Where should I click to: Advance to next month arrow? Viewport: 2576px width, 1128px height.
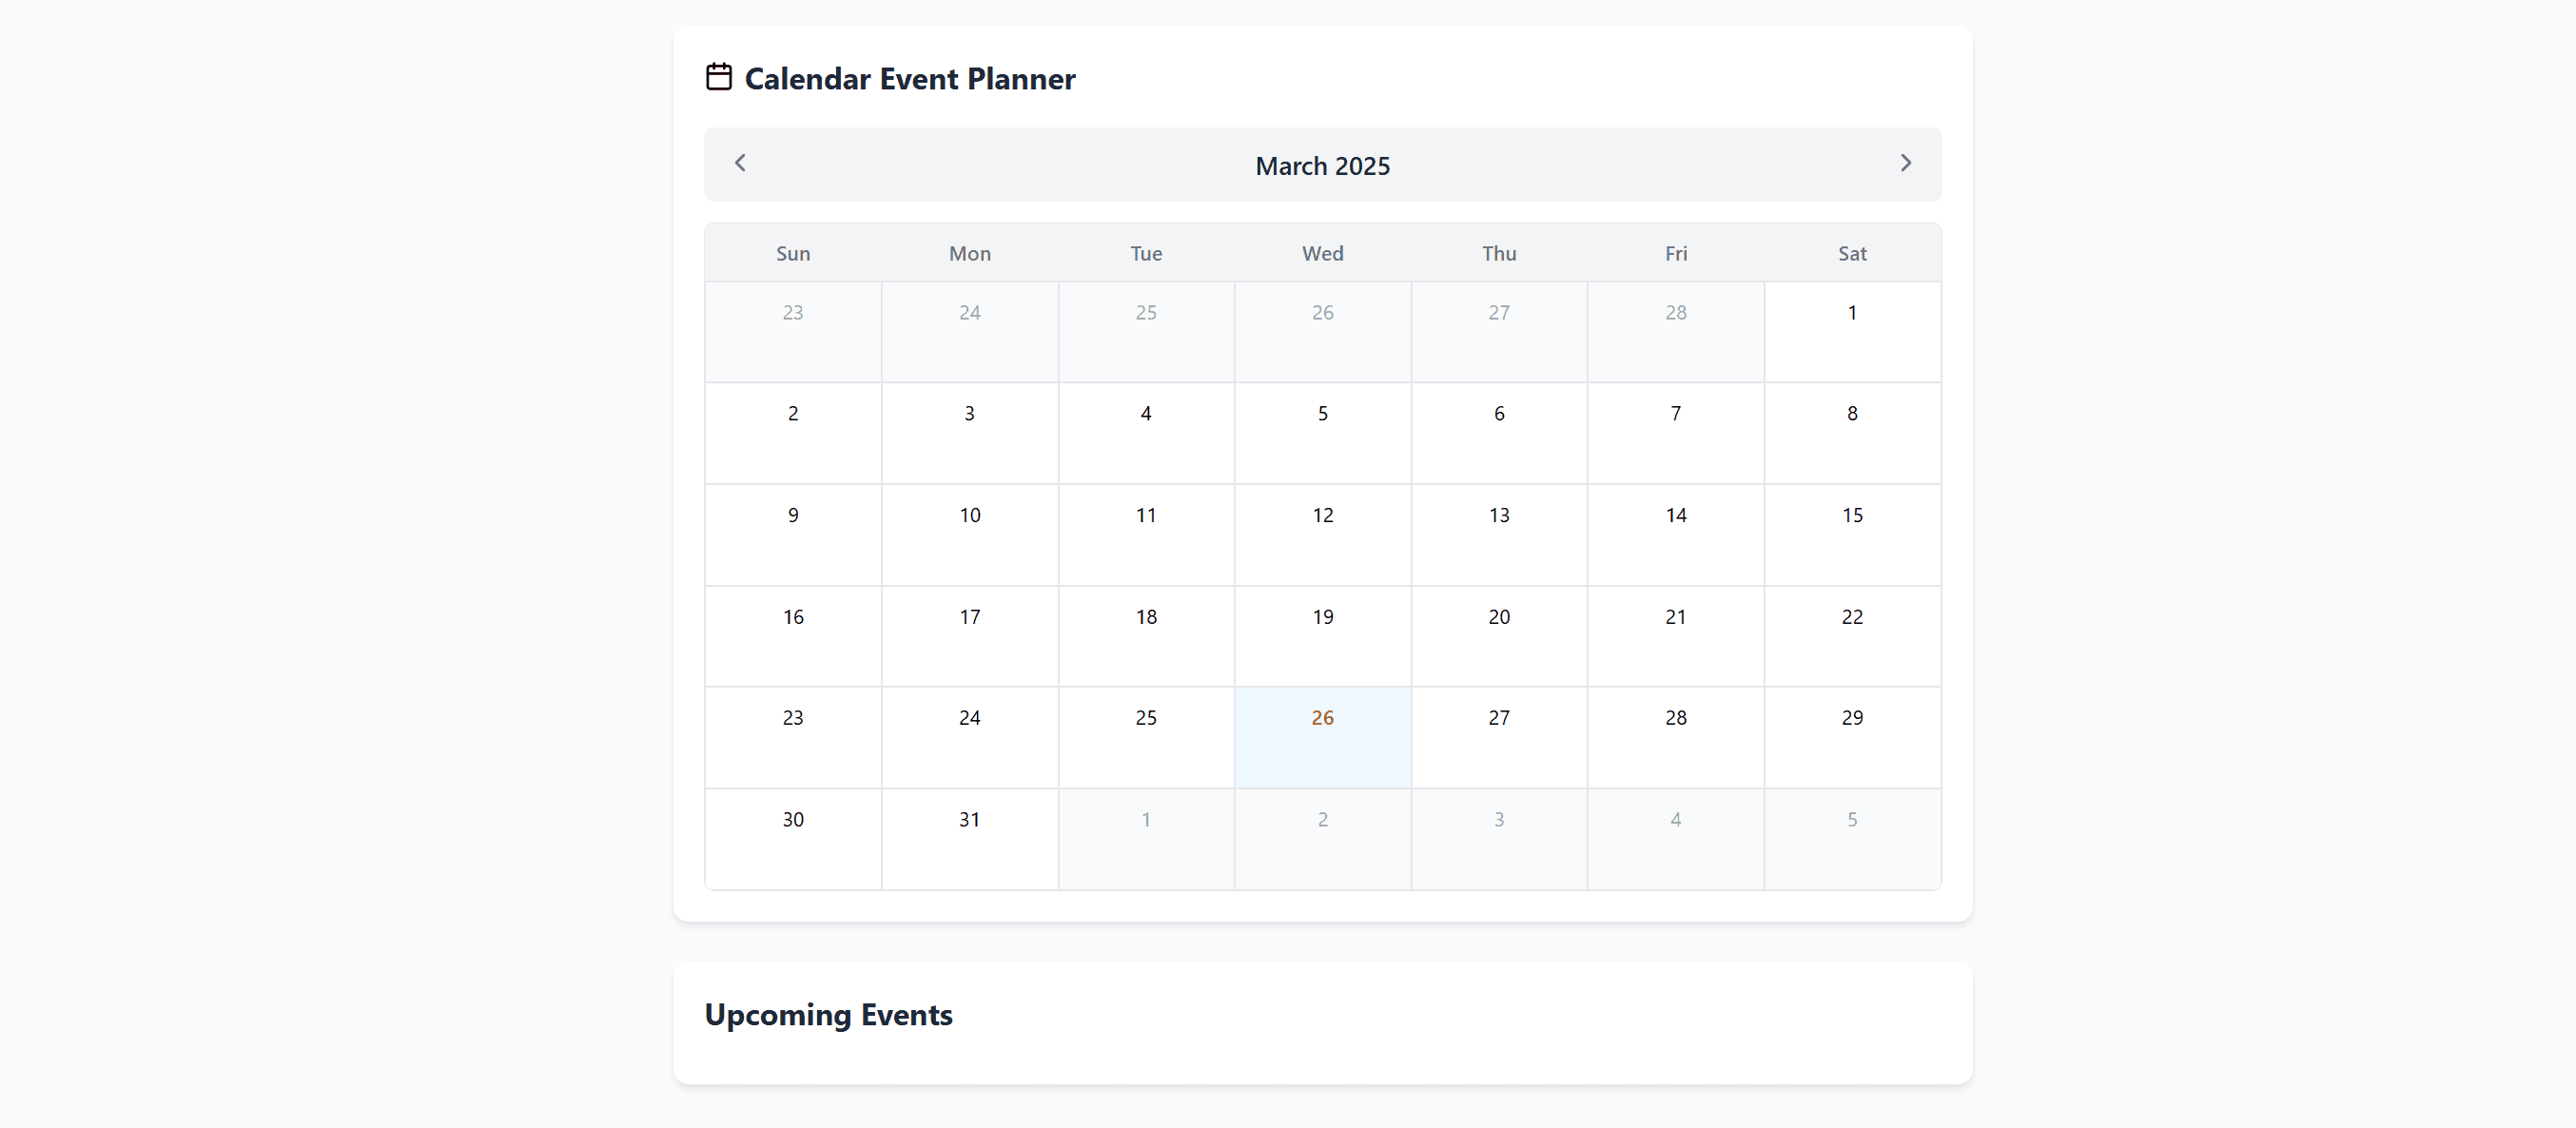1905,163
